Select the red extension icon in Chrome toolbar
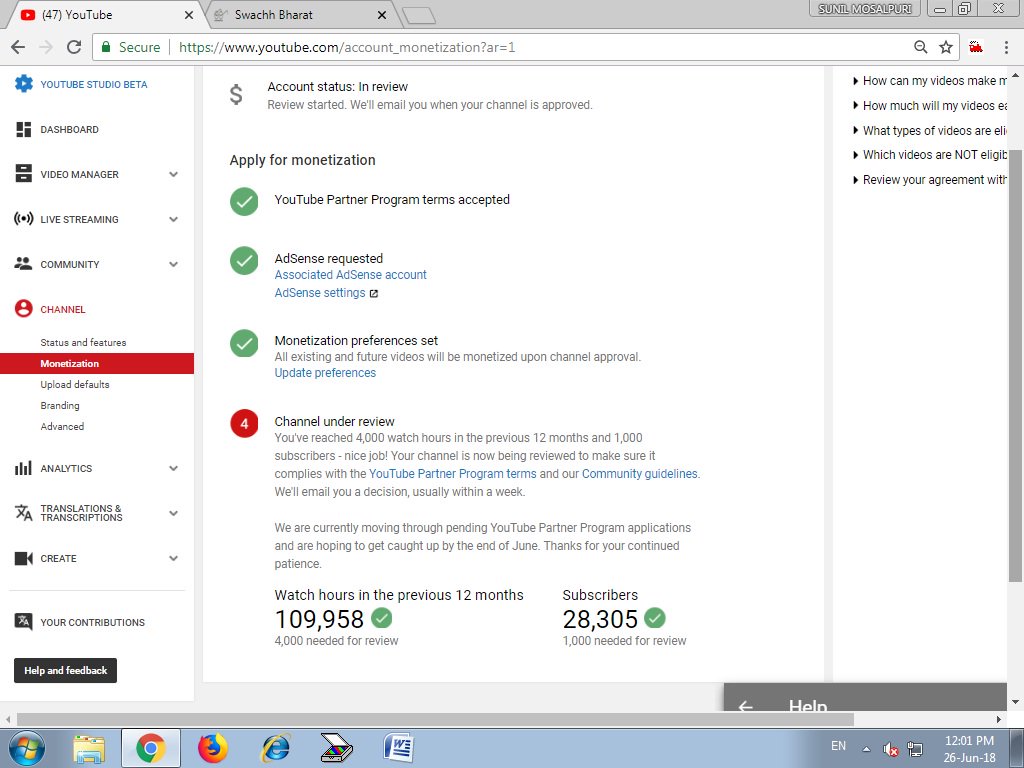 pyautogui.click(x=976, y=46)
